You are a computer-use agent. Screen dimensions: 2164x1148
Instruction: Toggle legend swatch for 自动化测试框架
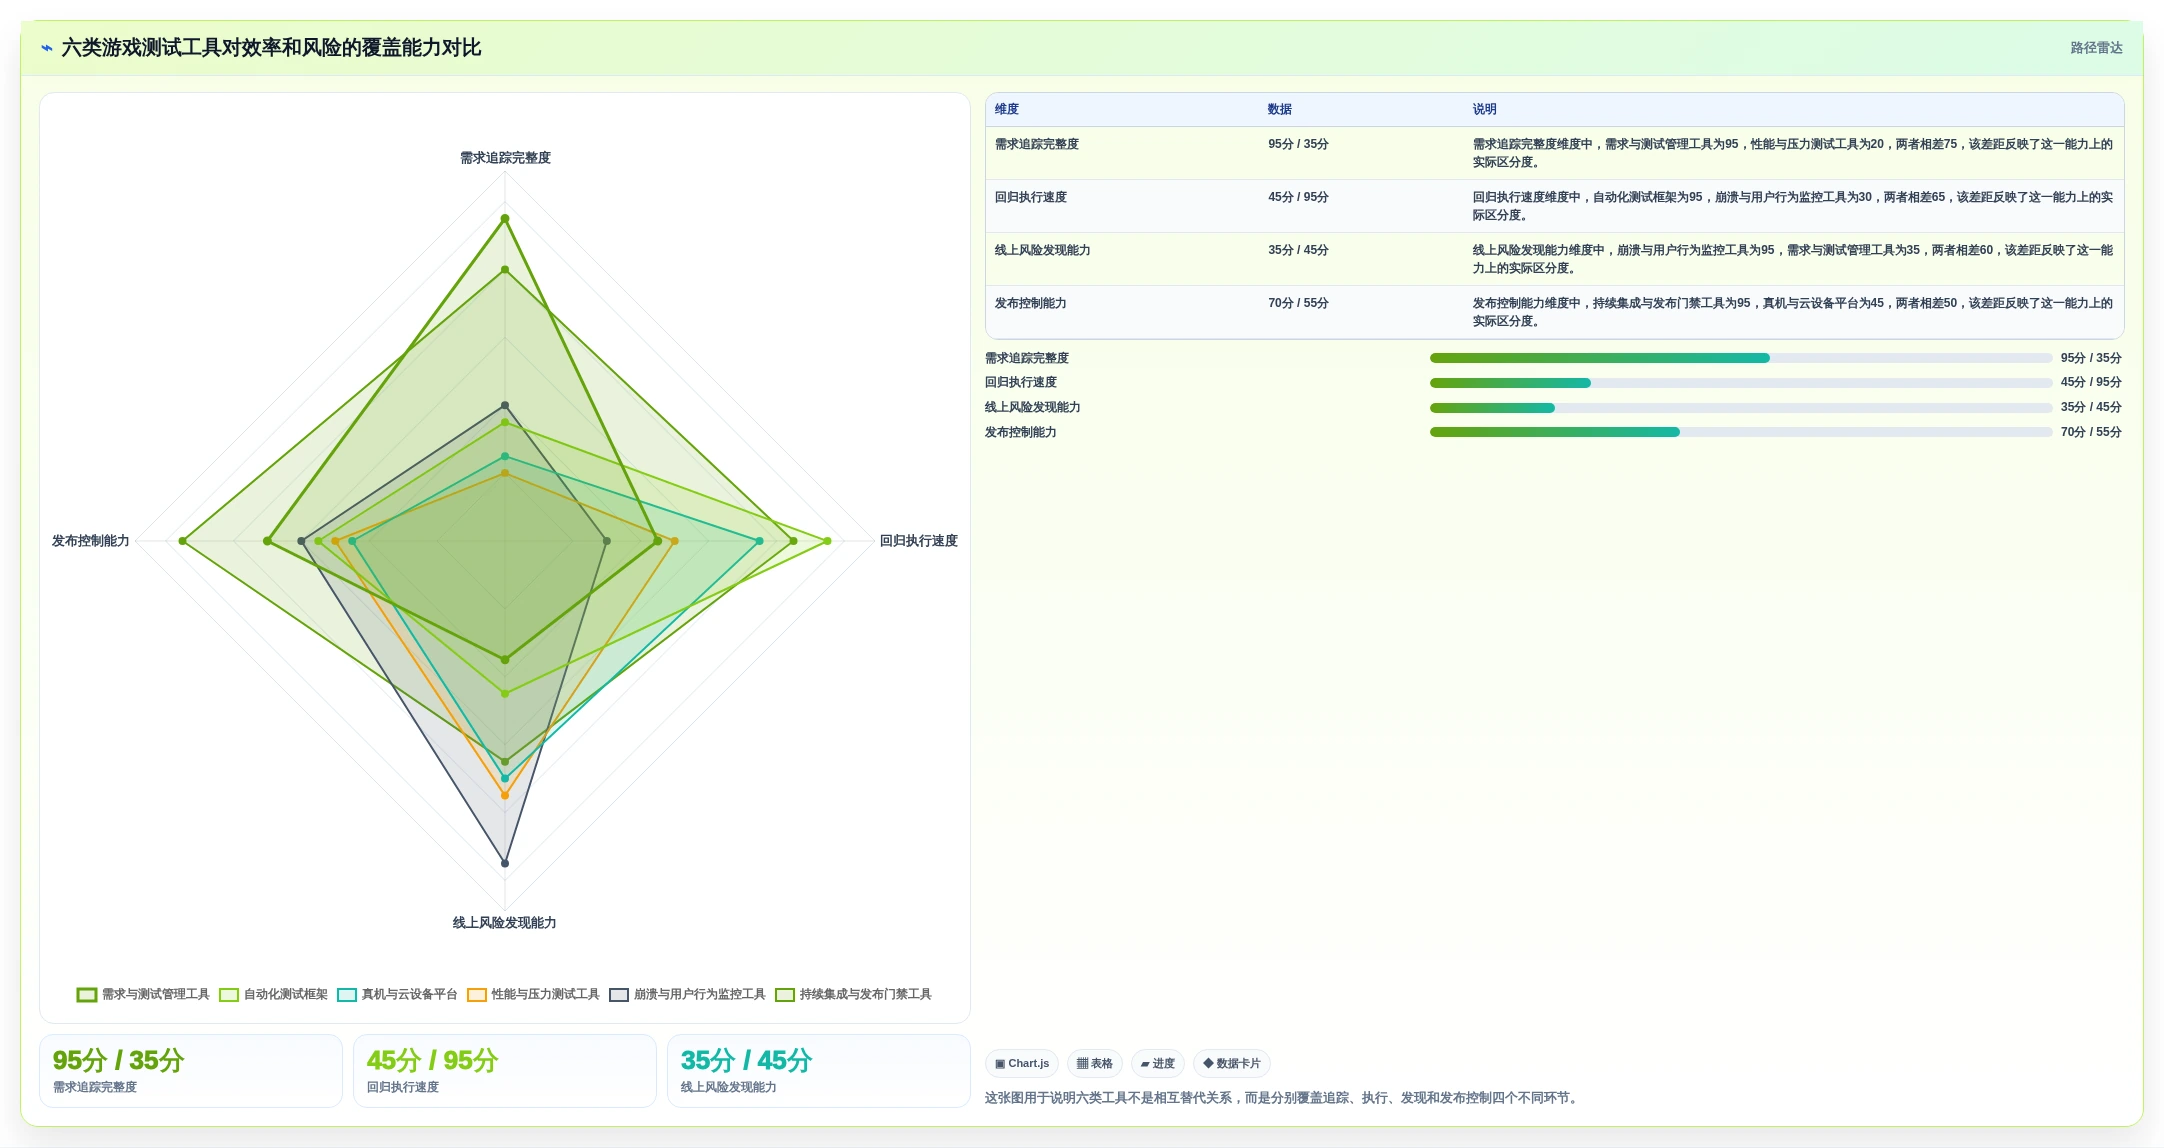(229, 994)
